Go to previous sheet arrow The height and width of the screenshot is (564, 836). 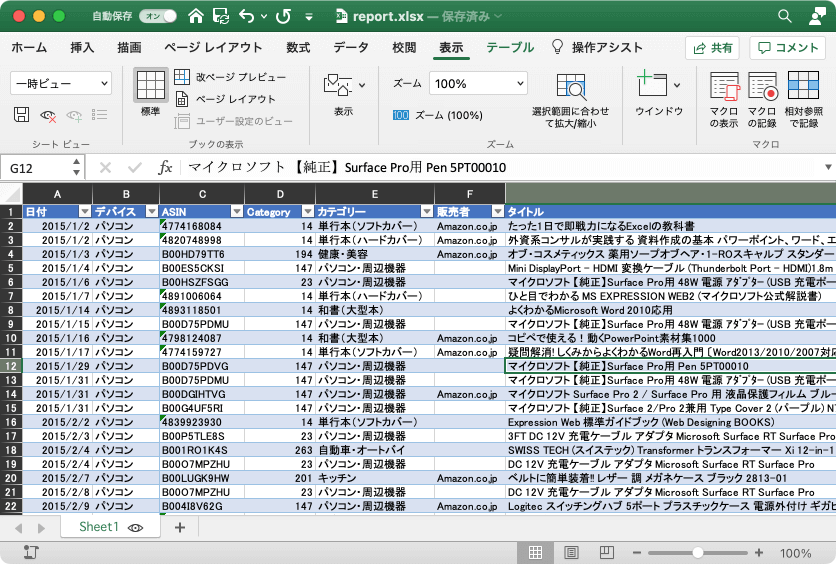click(x=19, y=528)
